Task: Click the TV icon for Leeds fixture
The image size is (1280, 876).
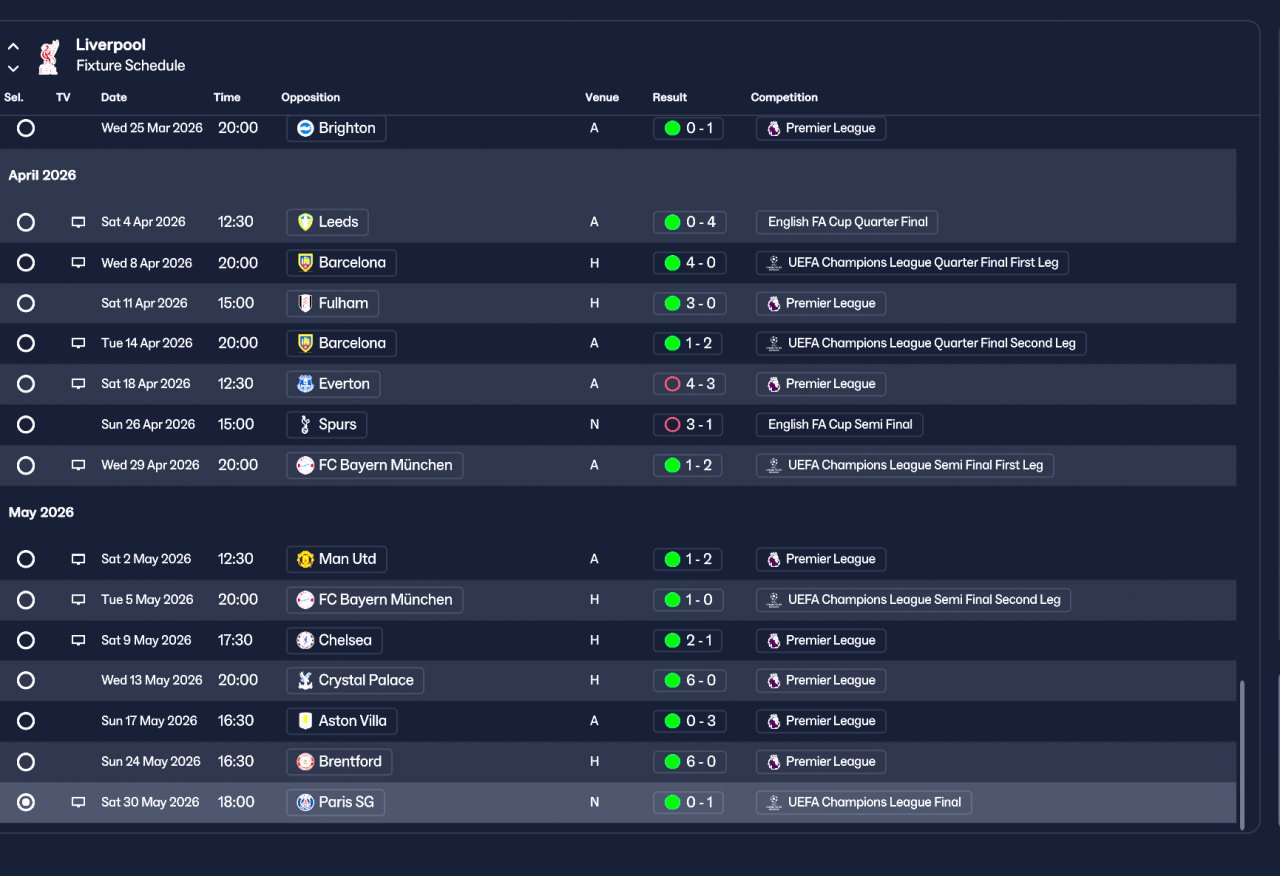Action: click(x=78, y=222)
